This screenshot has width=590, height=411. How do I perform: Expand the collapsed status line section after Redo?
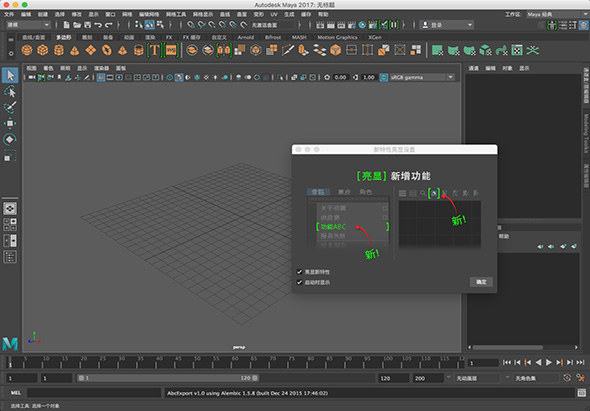tap(118, 25)
